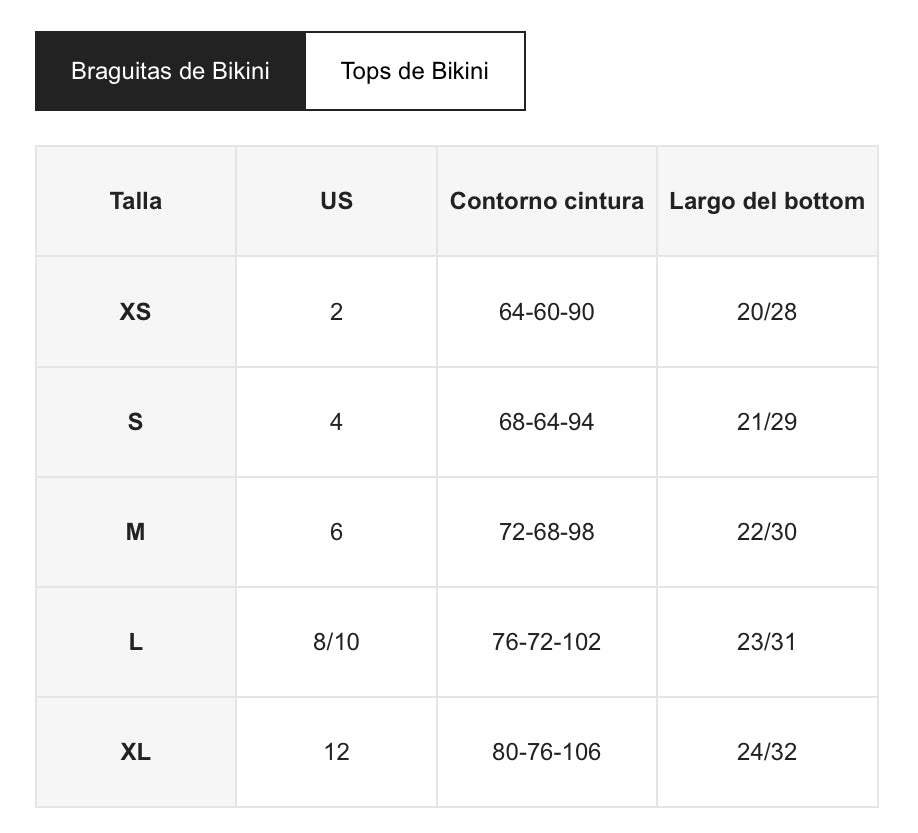
Task: Select the XL size row label
Action: [136, 752]
